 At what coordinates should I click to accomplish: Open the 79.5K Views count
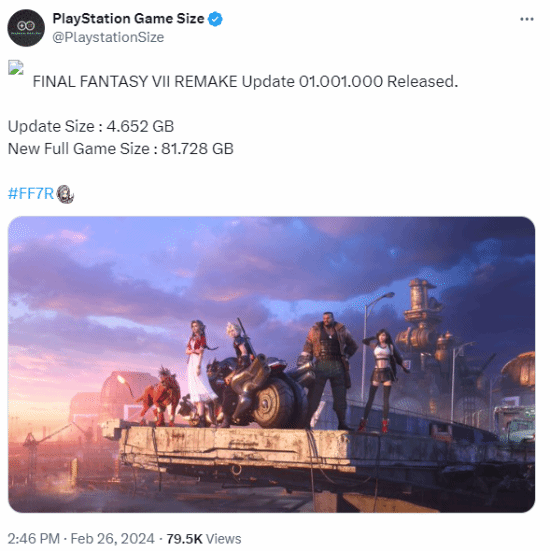click(x=204, y=539)
